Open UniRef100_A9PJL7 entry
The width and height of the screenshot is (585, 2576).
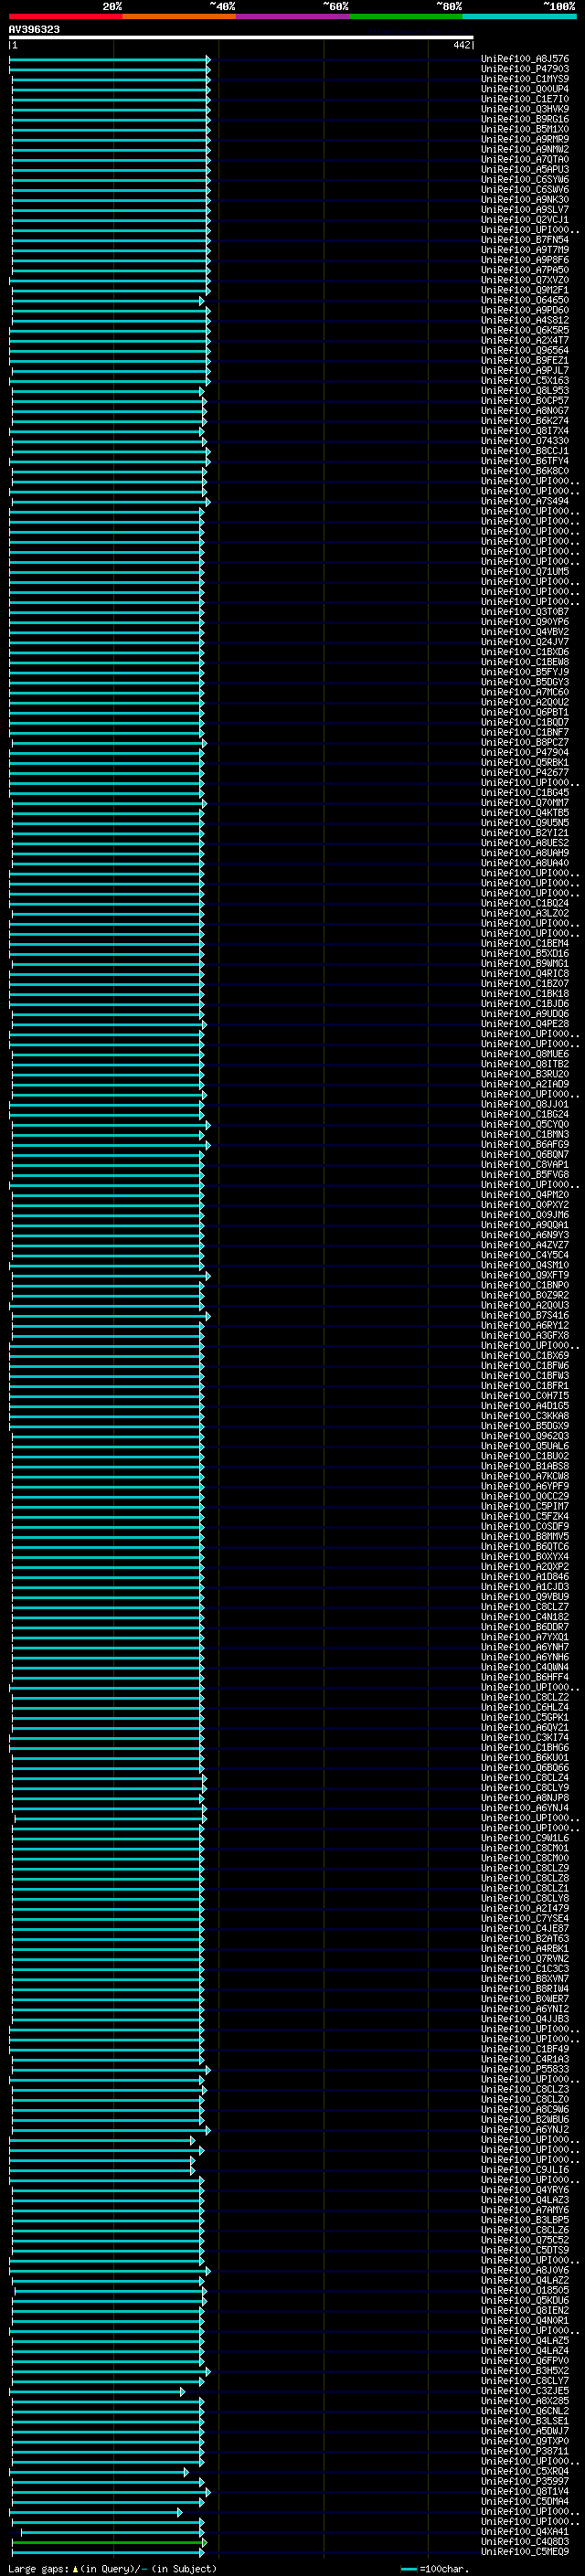(x=525, y=370)
